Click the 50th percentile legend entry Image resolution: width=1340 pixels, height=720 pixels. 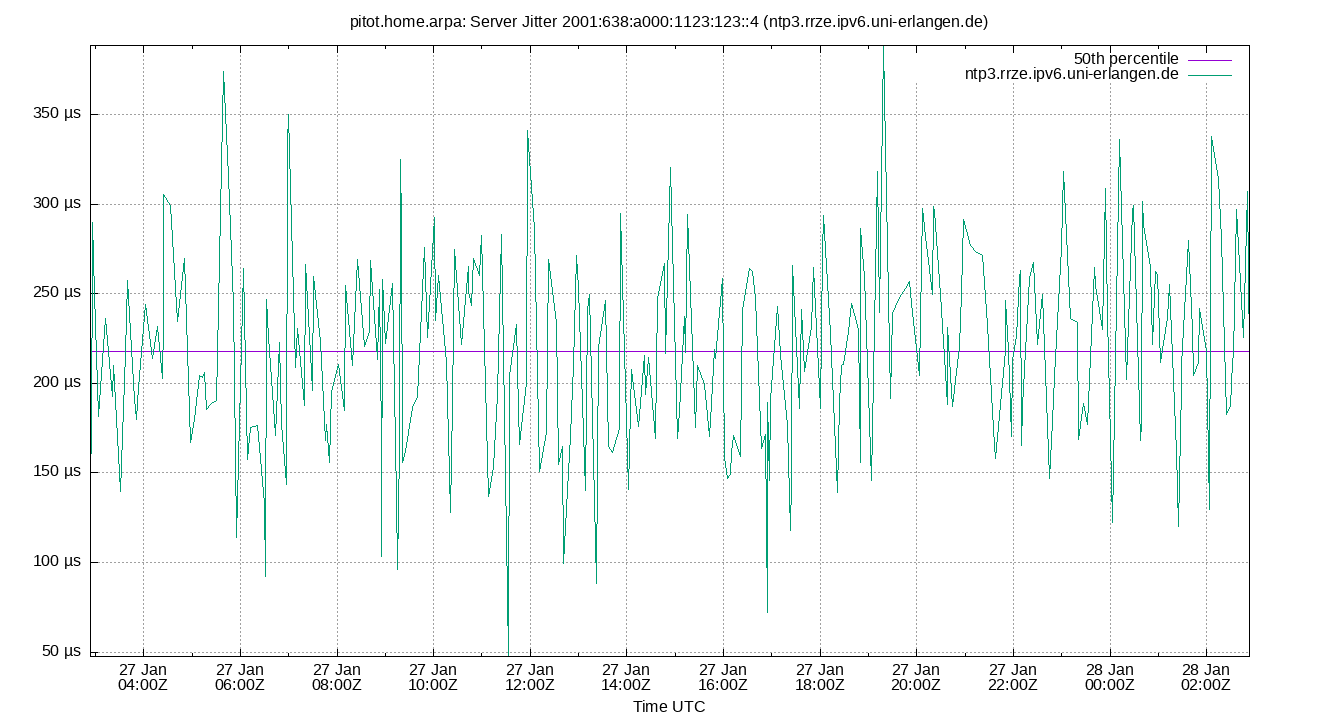click(1125, 59)
